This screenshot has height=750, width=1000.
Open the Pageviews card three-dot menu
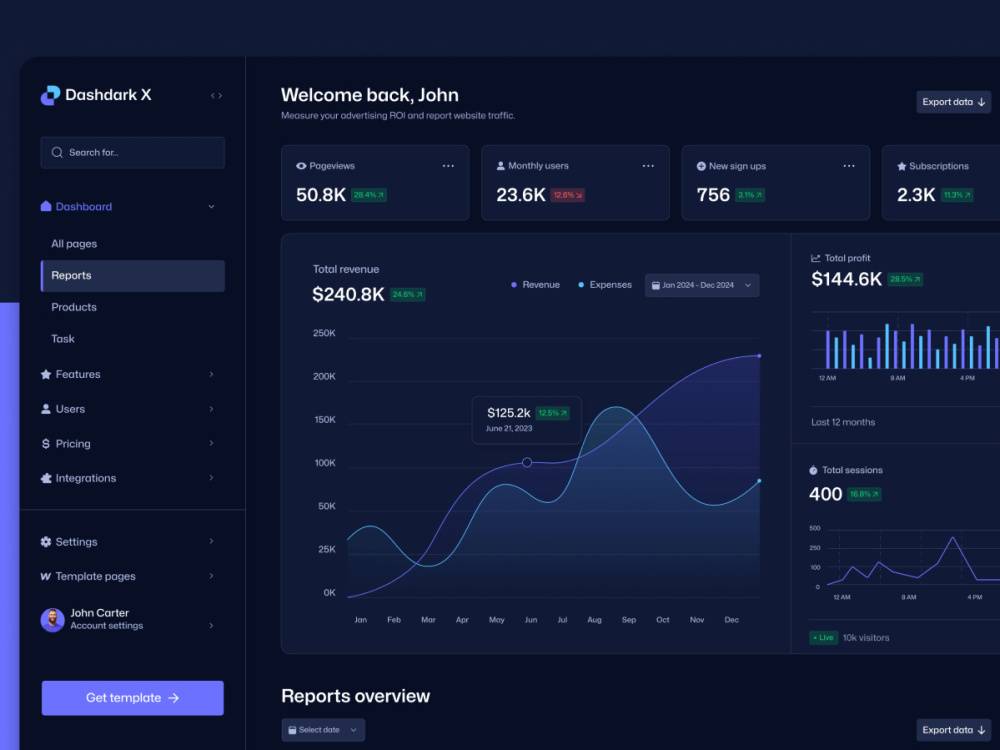[x=448, y=166]
